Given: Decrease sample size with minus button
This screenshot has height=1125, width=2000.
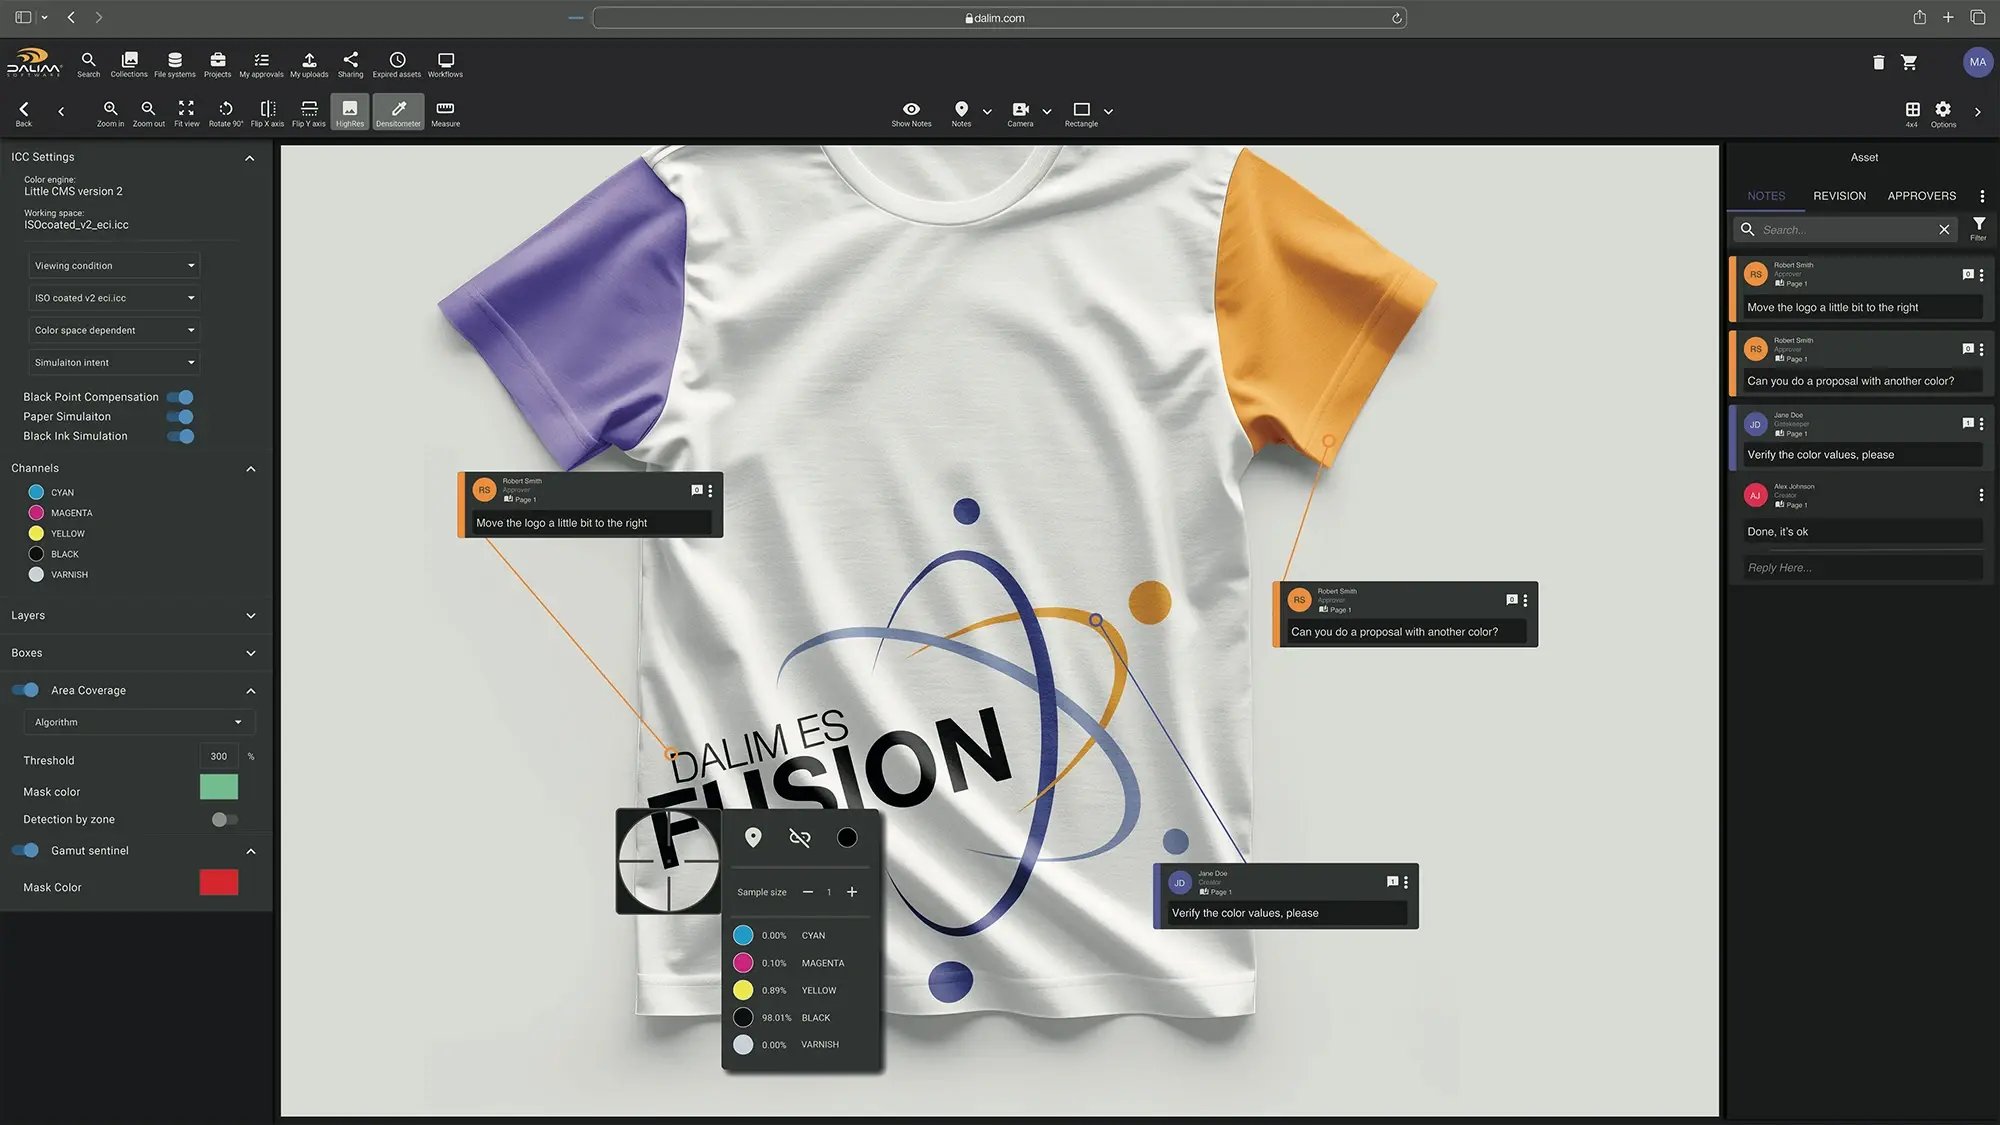Looking at the screenshot, I should [x=808, y=892].
